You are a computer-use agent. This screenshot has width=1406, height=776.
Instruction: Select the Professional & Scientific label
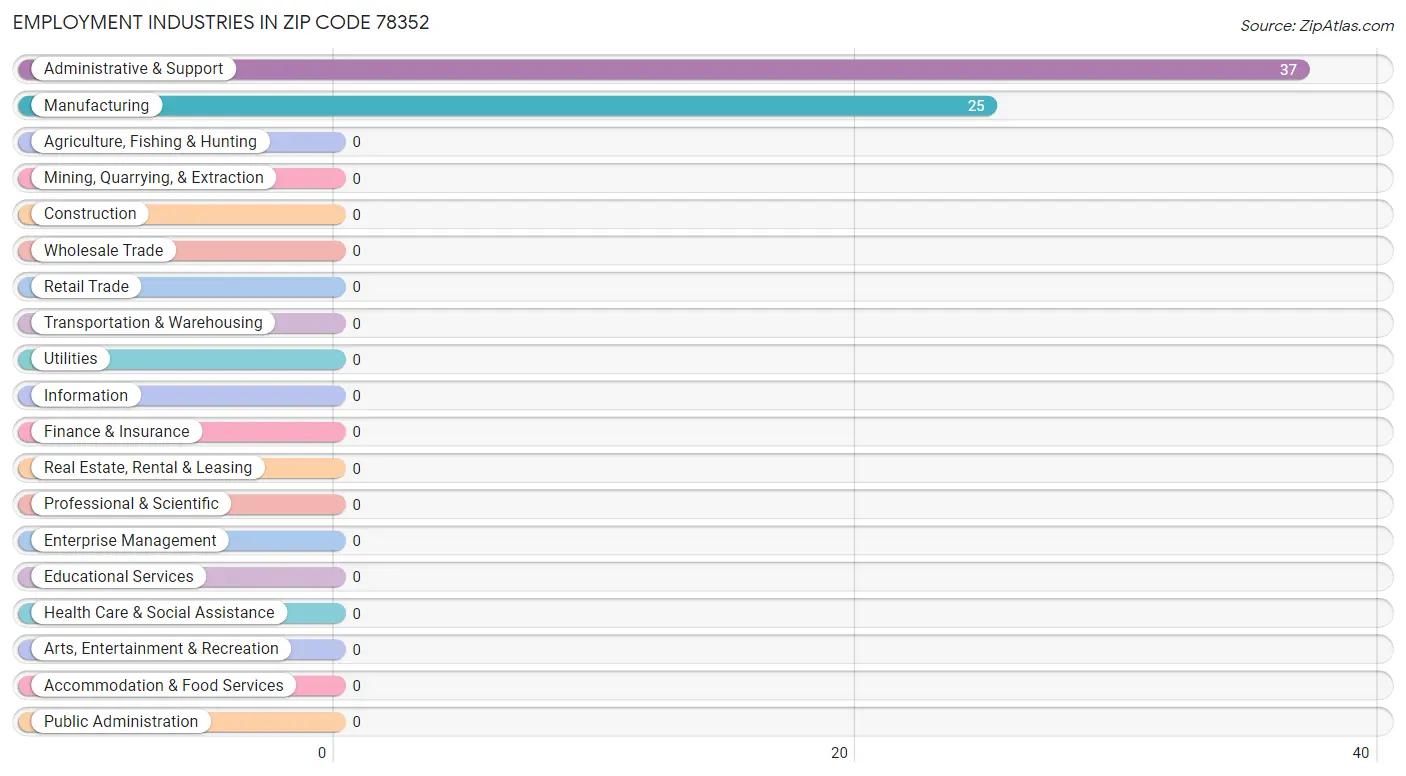point(131,504)
